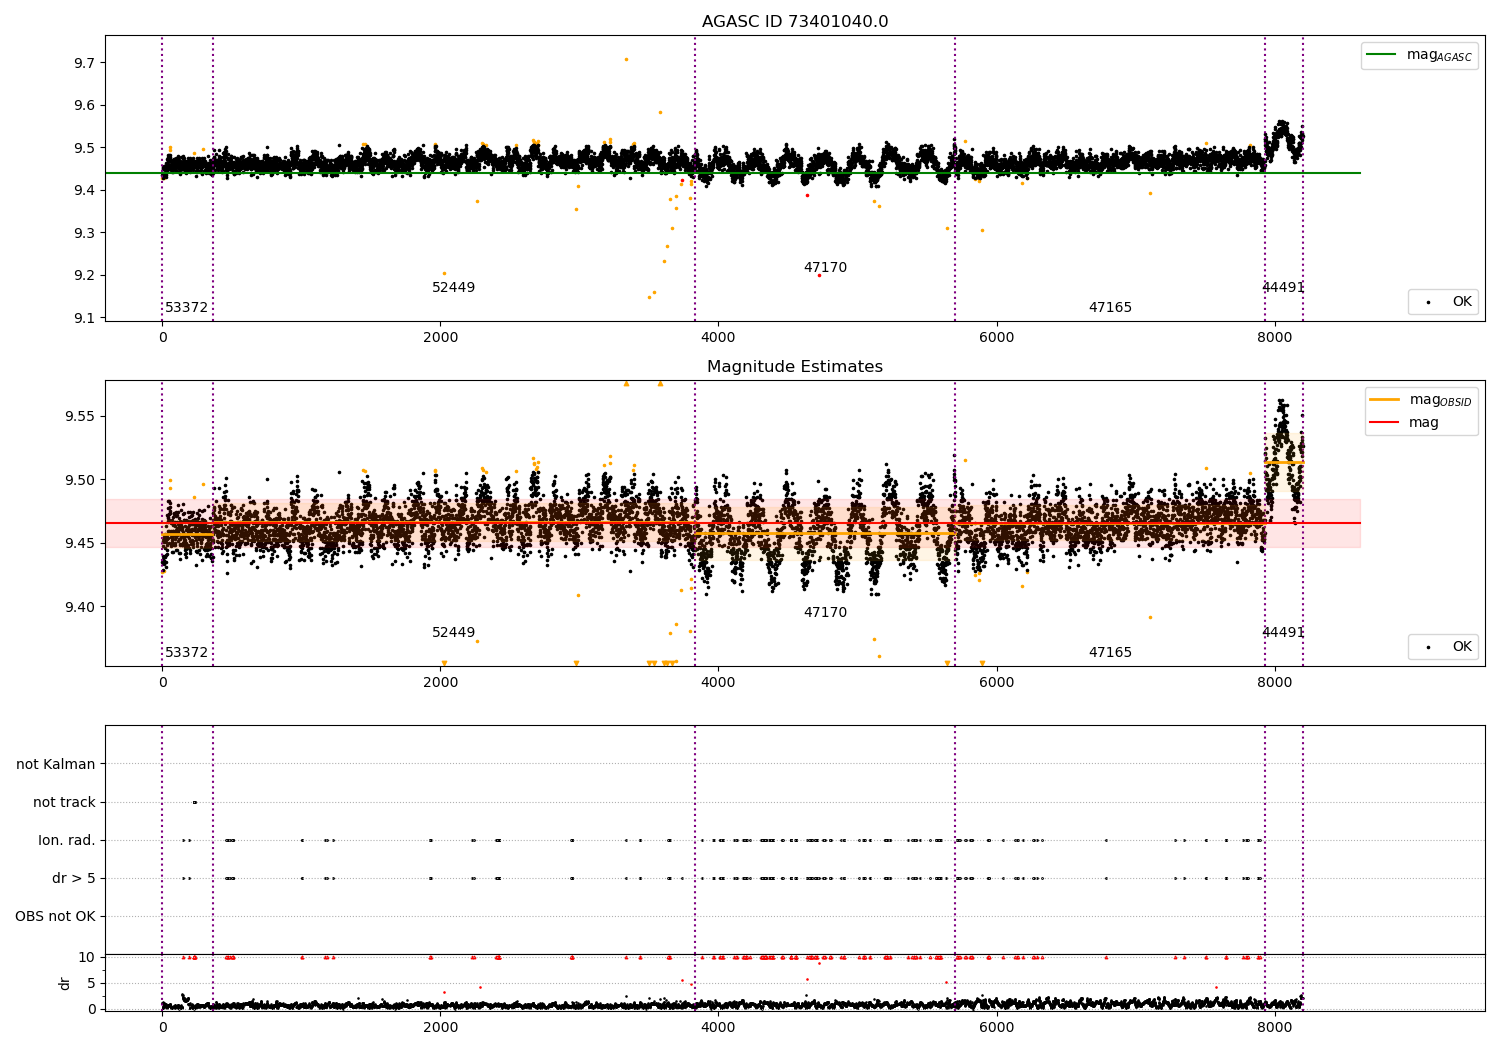The height and width of the screenshot is (1050, 1500).
Task: Click the 'Ion. rad.' row label
Action: (67, 840)
